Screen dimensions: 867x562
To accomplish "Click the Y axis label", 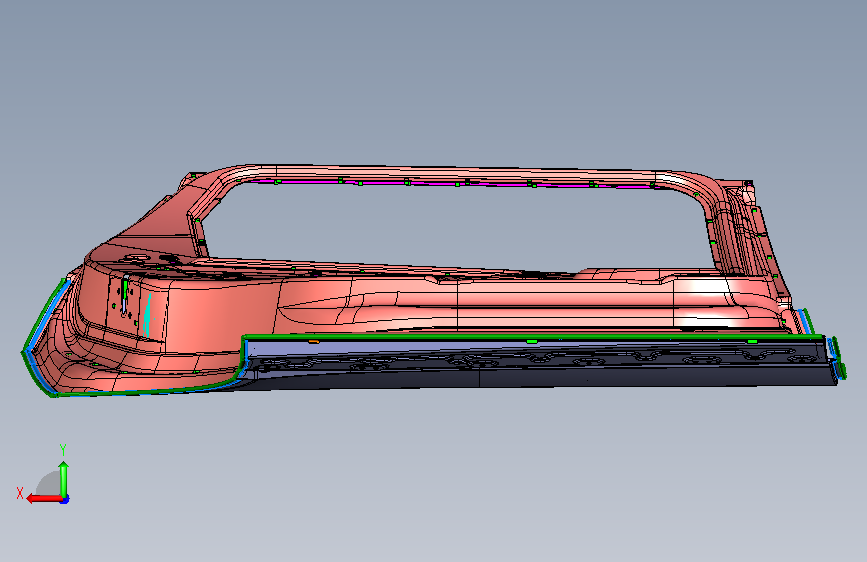I will point(63,450).
